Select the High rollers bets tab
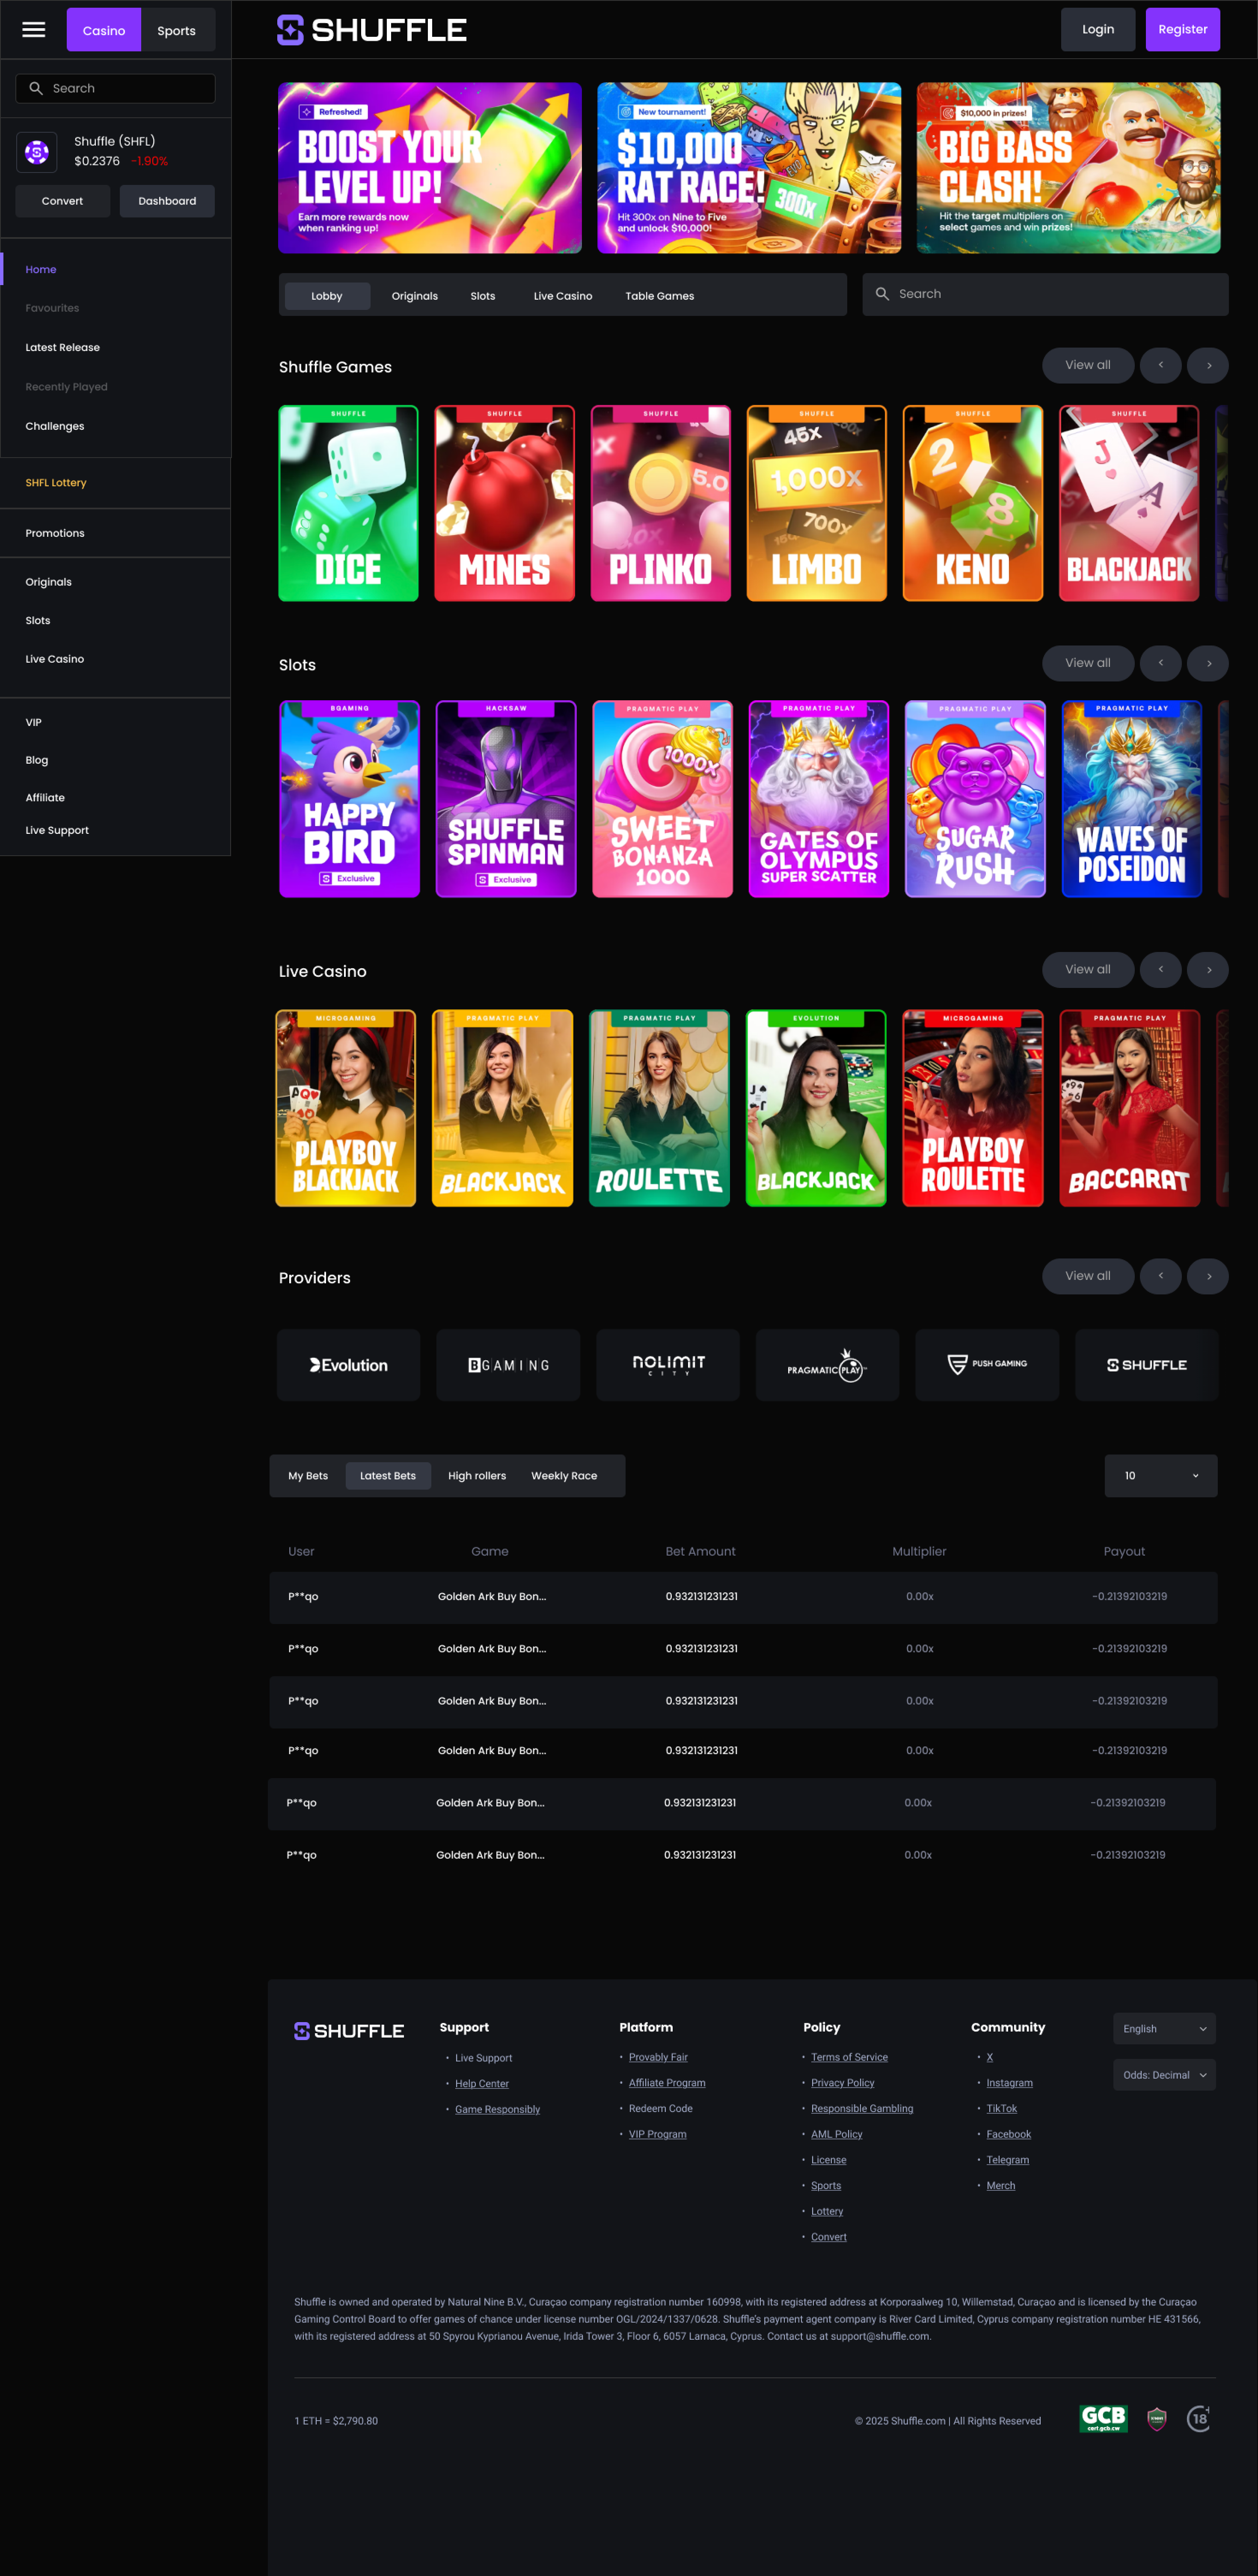The image size is (1258, 2576). pyautogui.click(x=477, y=1476)
